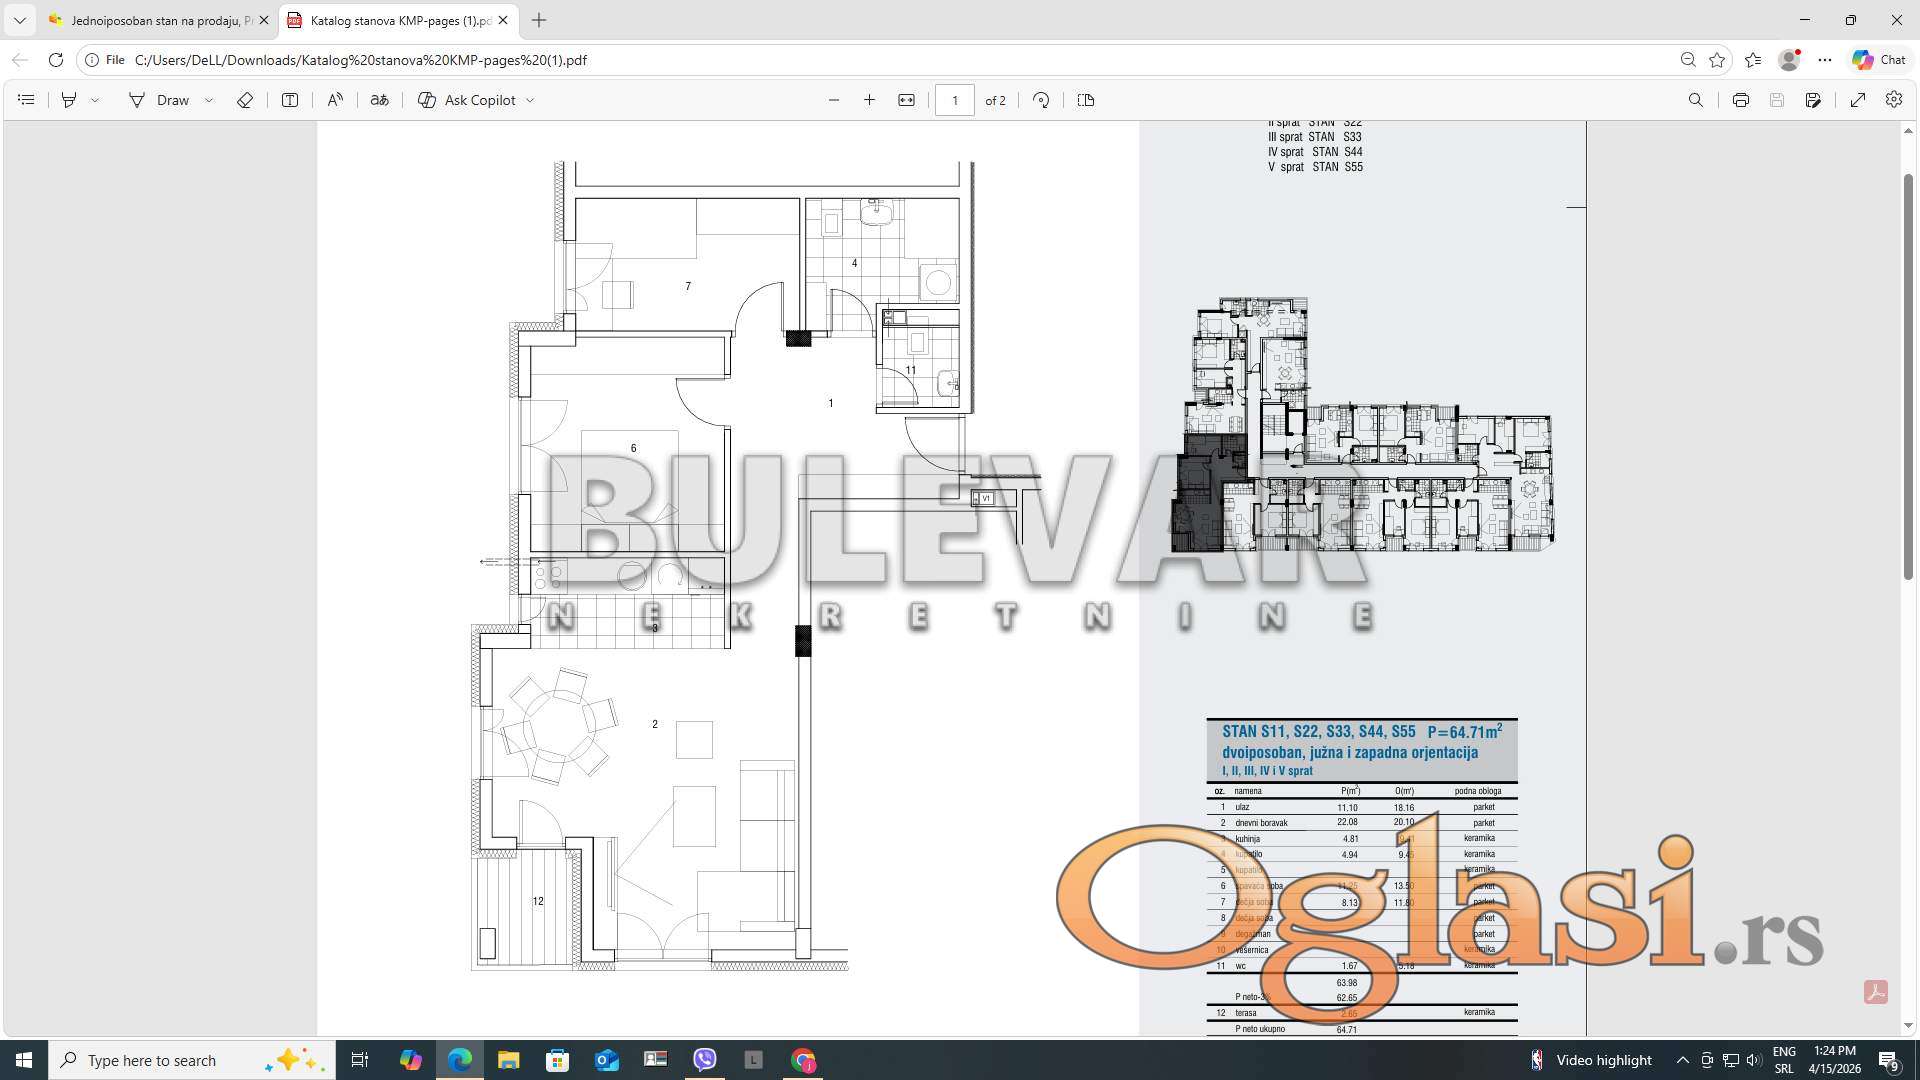Expand the Highlight color dropdown
Screen dimensions: 1920x1080
[x=95, y=100]
